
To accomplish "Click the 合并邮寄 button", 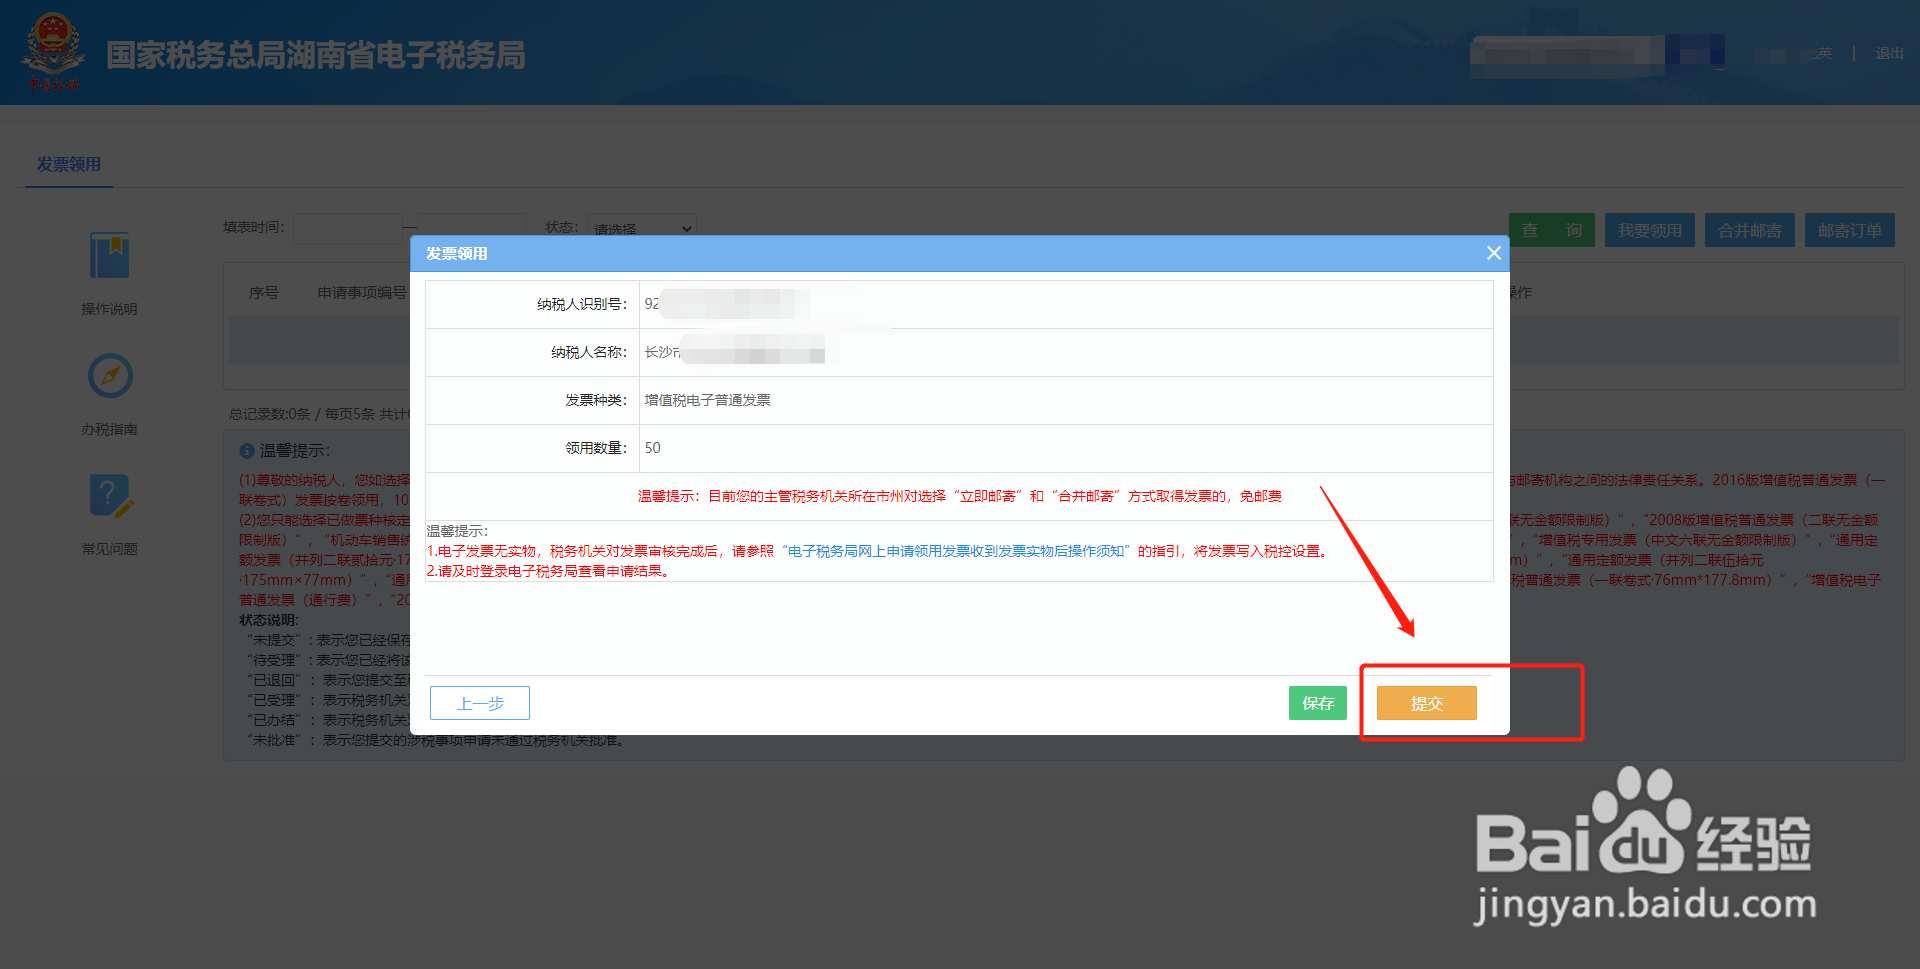I will point(1750,230).
